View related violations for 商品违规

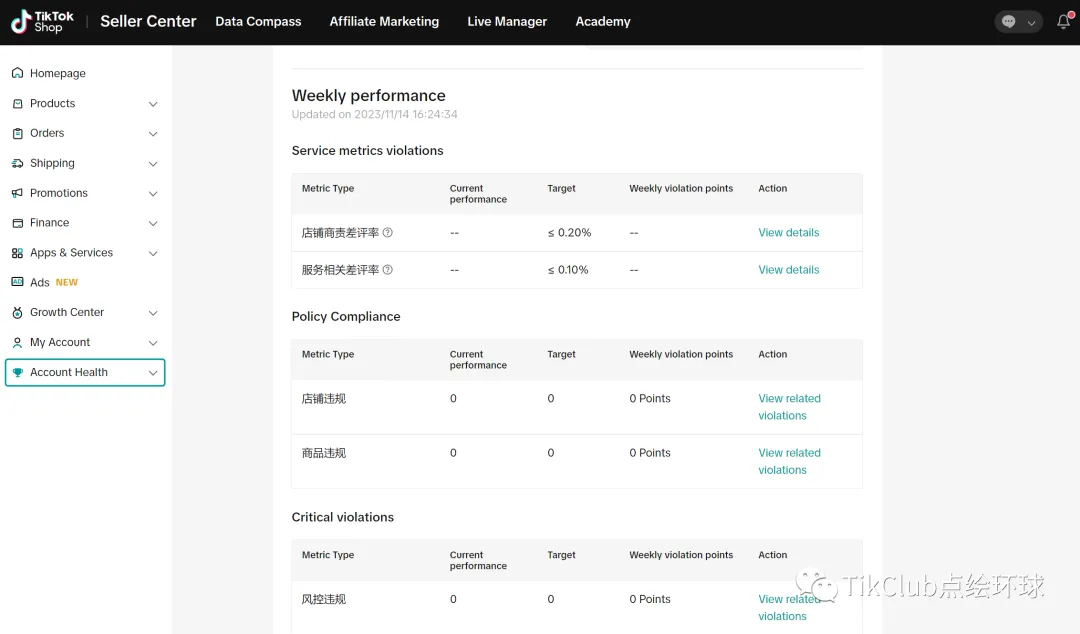point(789,462)
